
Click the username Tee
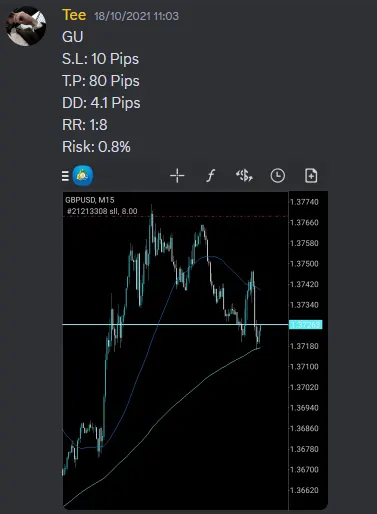[x=74, y=15]
